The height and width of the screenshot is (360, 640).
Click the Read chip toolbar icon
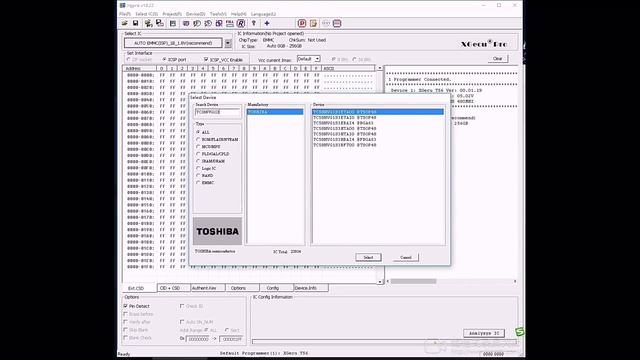197,23
